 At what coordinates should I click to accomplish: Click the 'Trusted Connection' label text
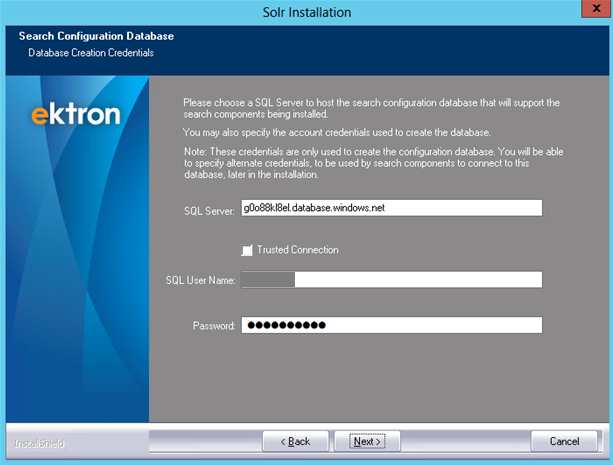coord(298,250)
